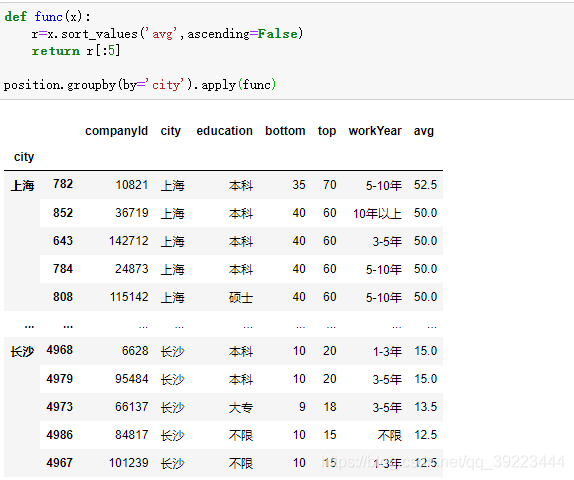Click companyId value 84817
Viewport: 574px width, 480px height.
[x=132, y=435]
